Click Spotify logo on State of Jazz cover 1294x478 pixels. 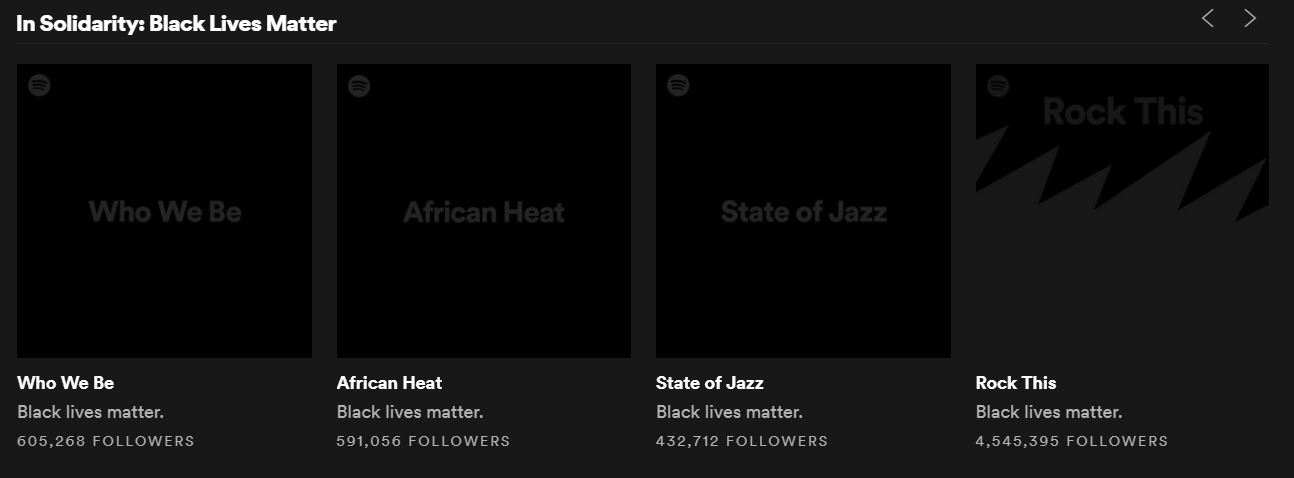coord(678,86)
